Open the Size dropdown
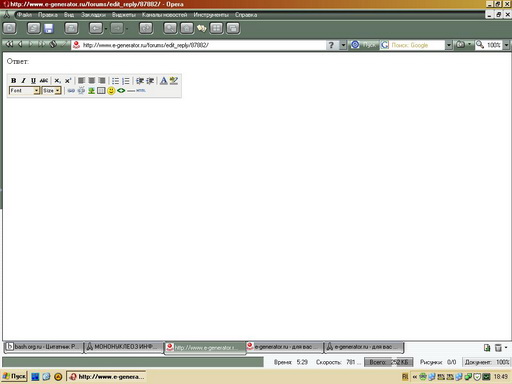This screenshot has width=512, height=384. click(x=51, y=91)
